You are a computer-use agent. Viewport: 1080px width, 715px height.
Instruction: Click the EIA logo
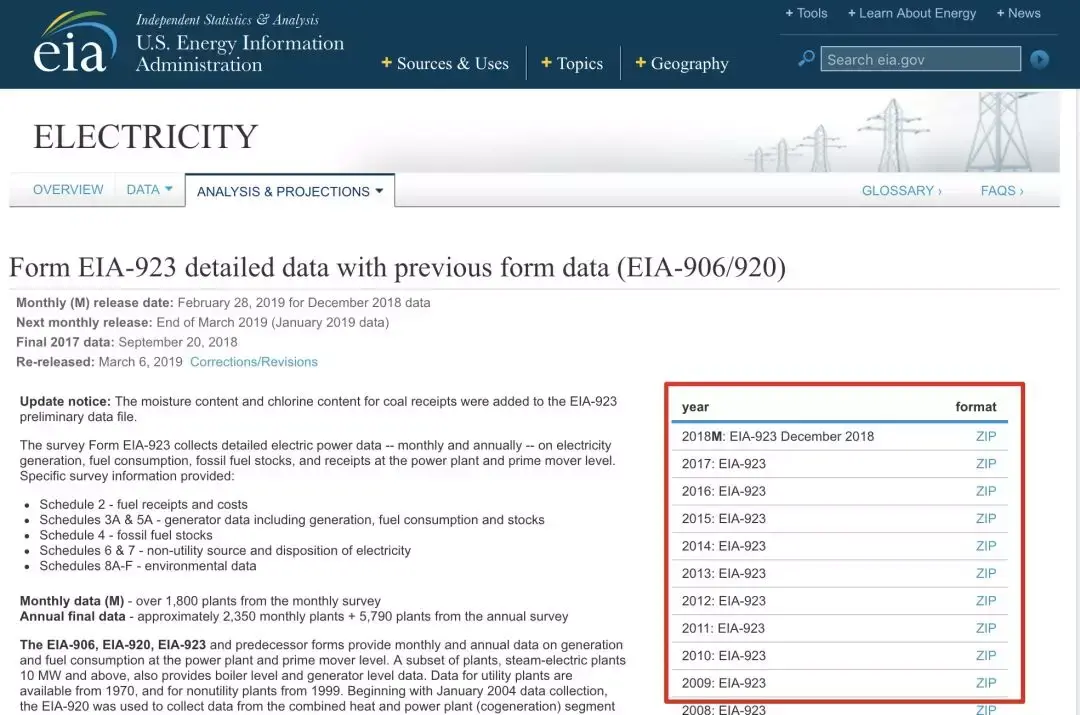coord(74,42)
